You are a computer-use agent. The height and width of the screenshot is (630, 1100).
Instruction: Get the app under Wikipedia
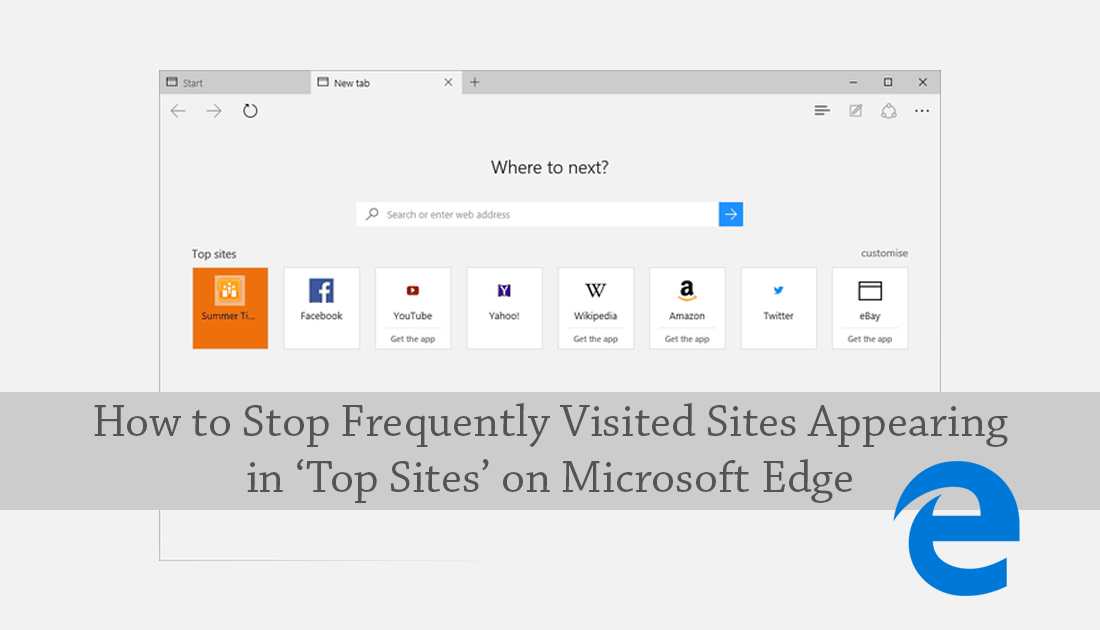(x=596, y=339)
